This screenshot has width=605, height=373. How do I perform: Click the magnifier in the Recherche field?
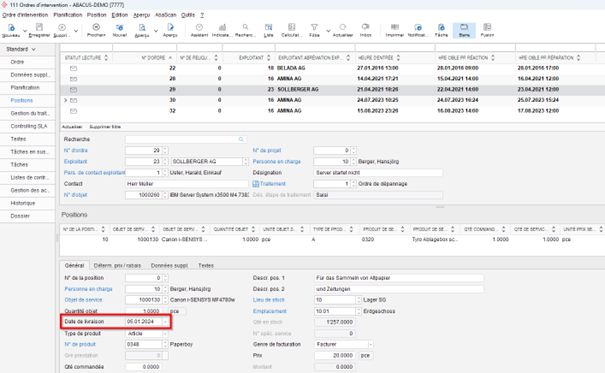(241, 139)
